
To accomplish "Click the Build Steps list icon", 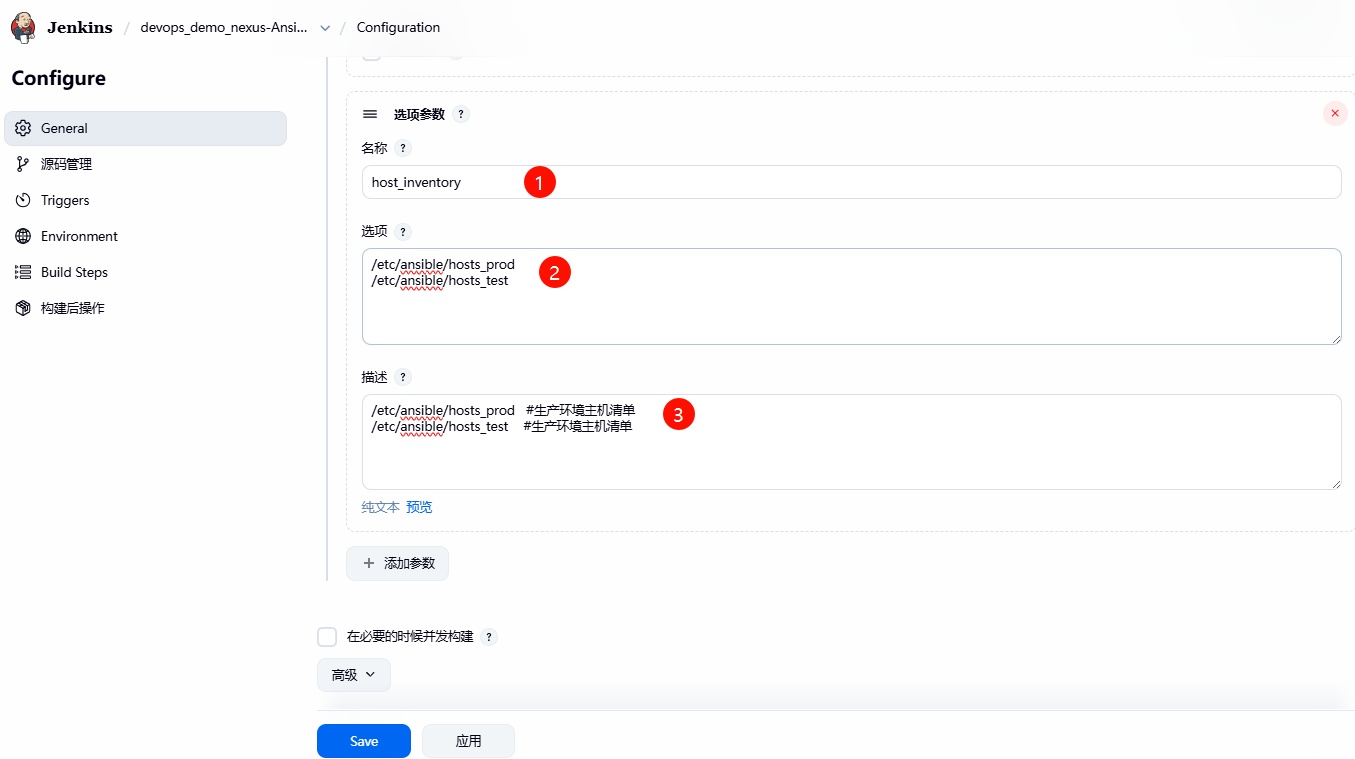I will click(x=23, y=272).
